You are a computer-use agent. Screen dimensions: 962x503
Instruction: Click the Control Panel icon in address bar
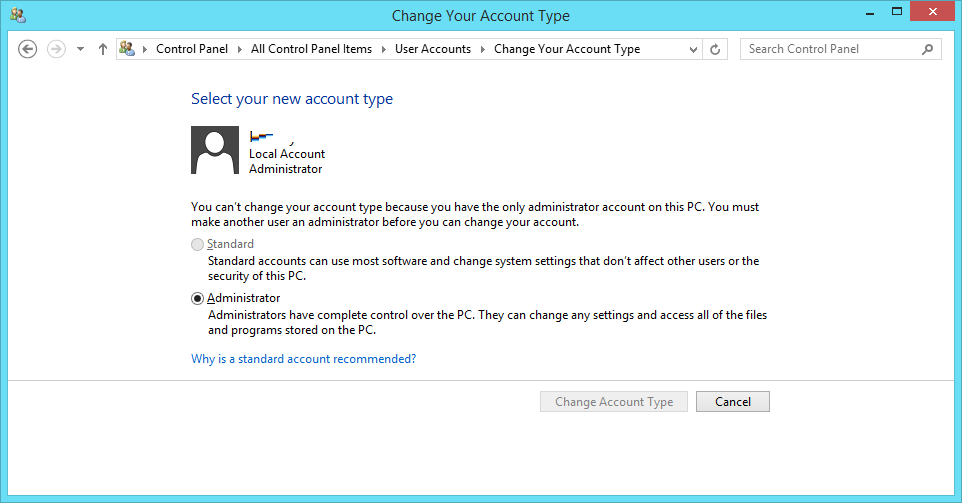coord(127,49)
